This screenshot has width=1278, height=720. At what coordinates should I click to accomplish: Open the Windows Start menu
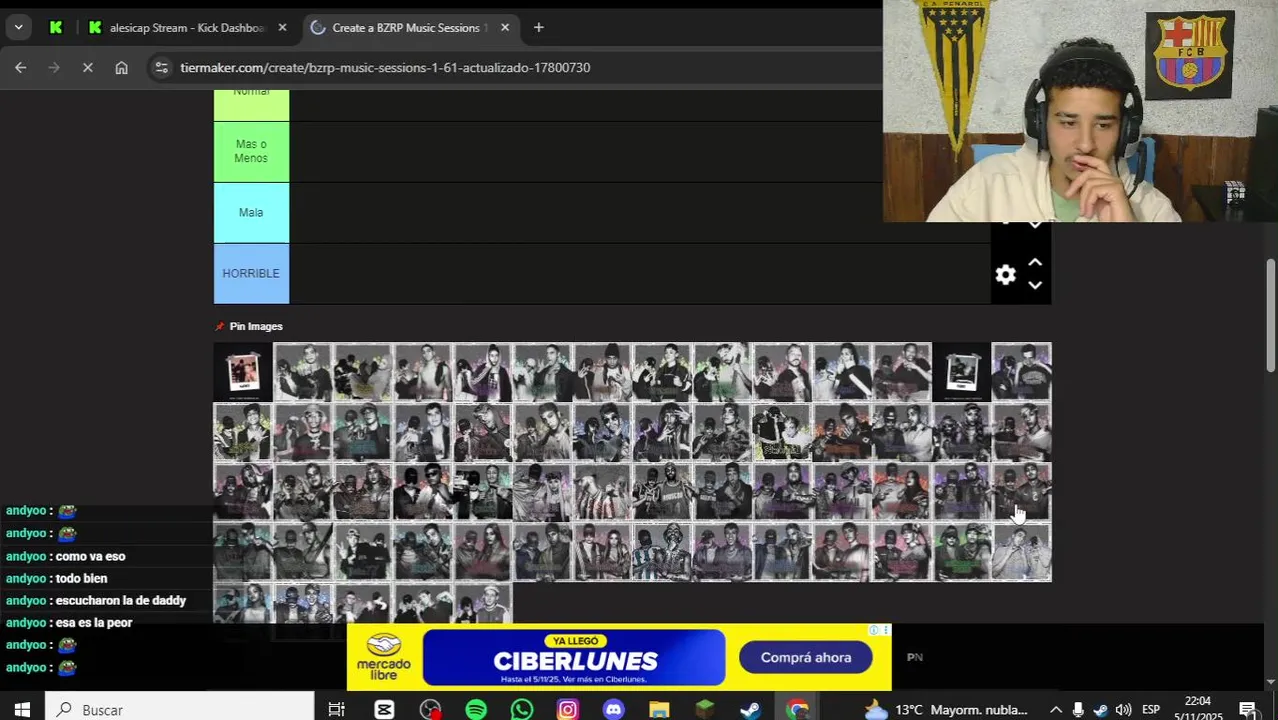(x=21, y=709)
